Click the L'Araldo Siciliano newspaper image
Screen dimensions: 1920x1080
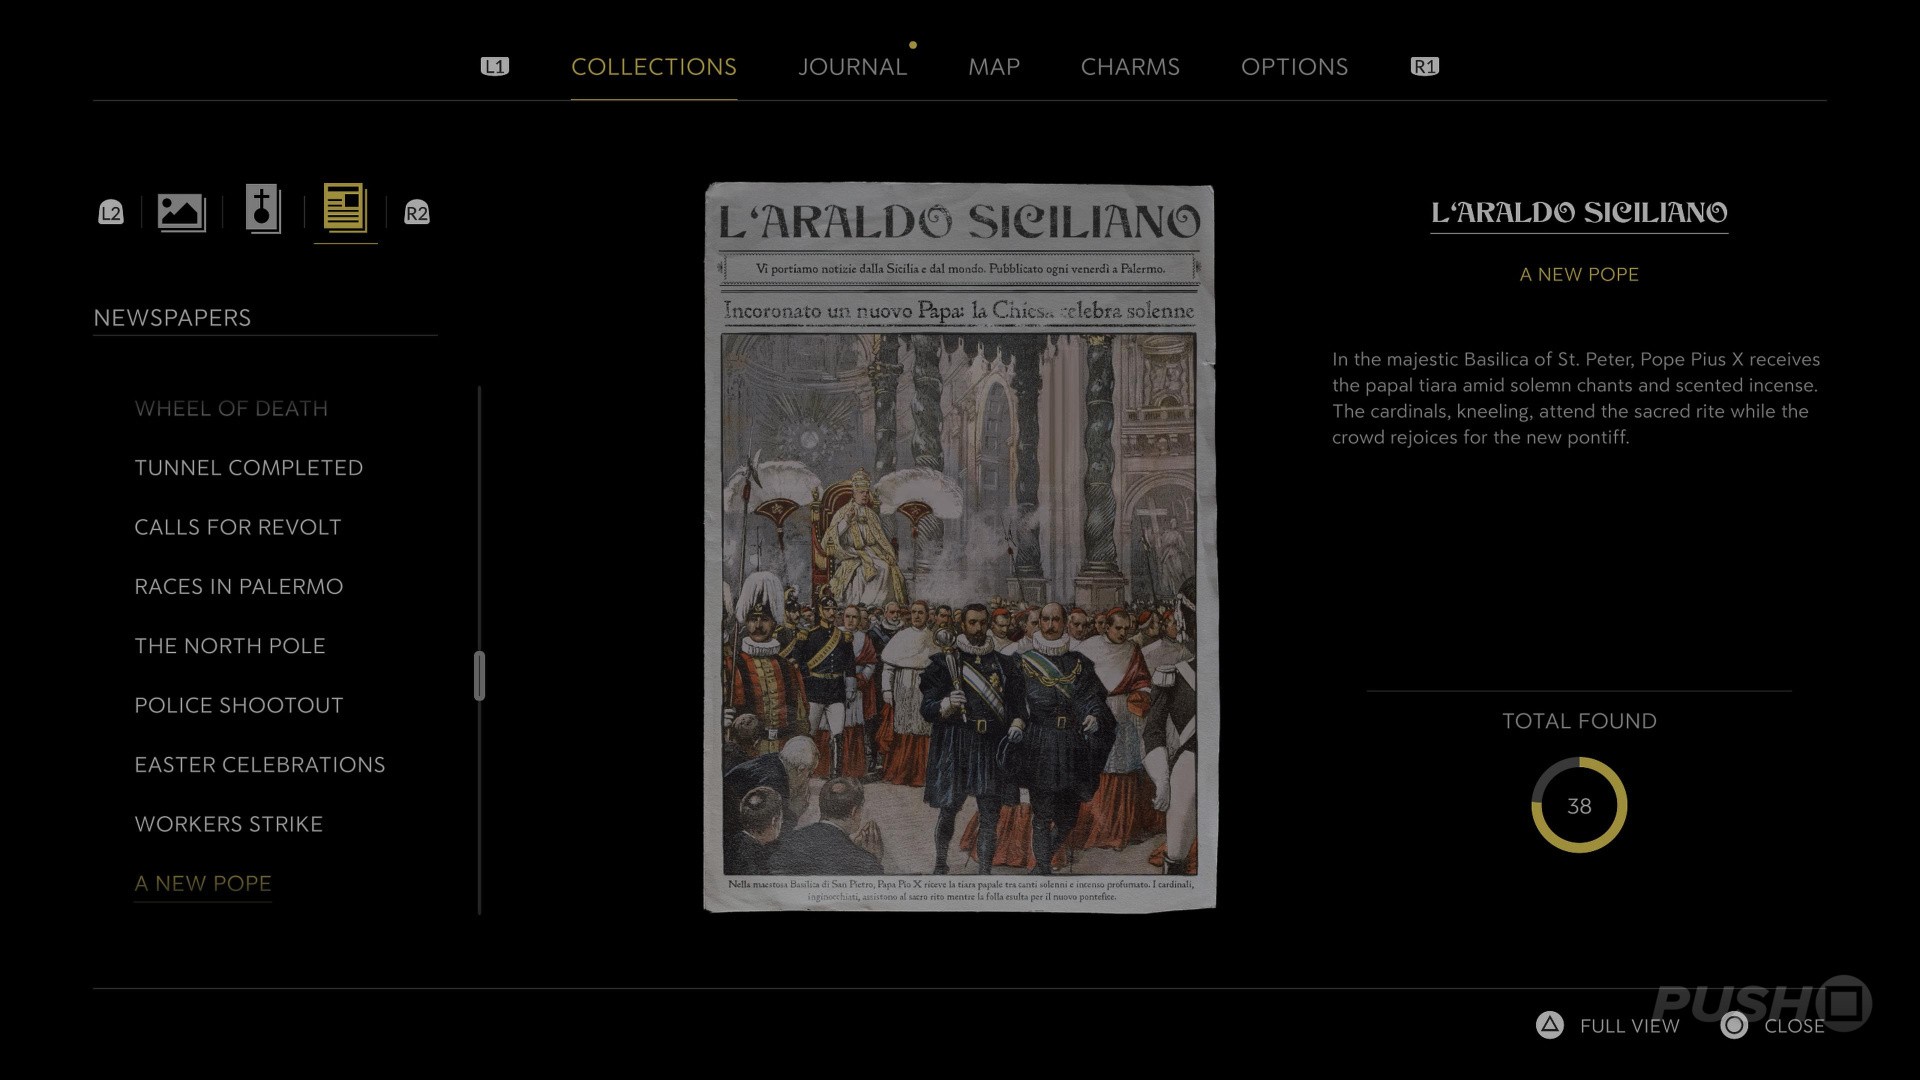pos(960,547)
